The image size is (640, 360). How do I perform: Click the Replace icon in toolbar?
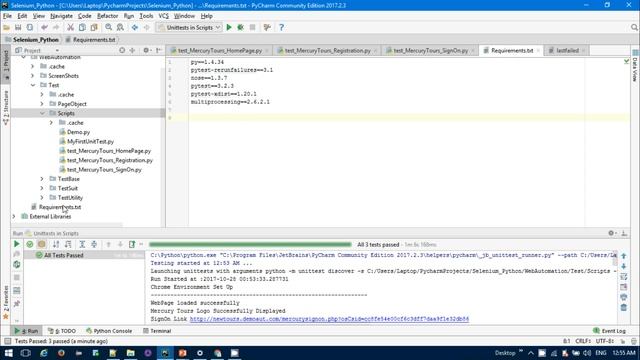coord(120,27)
